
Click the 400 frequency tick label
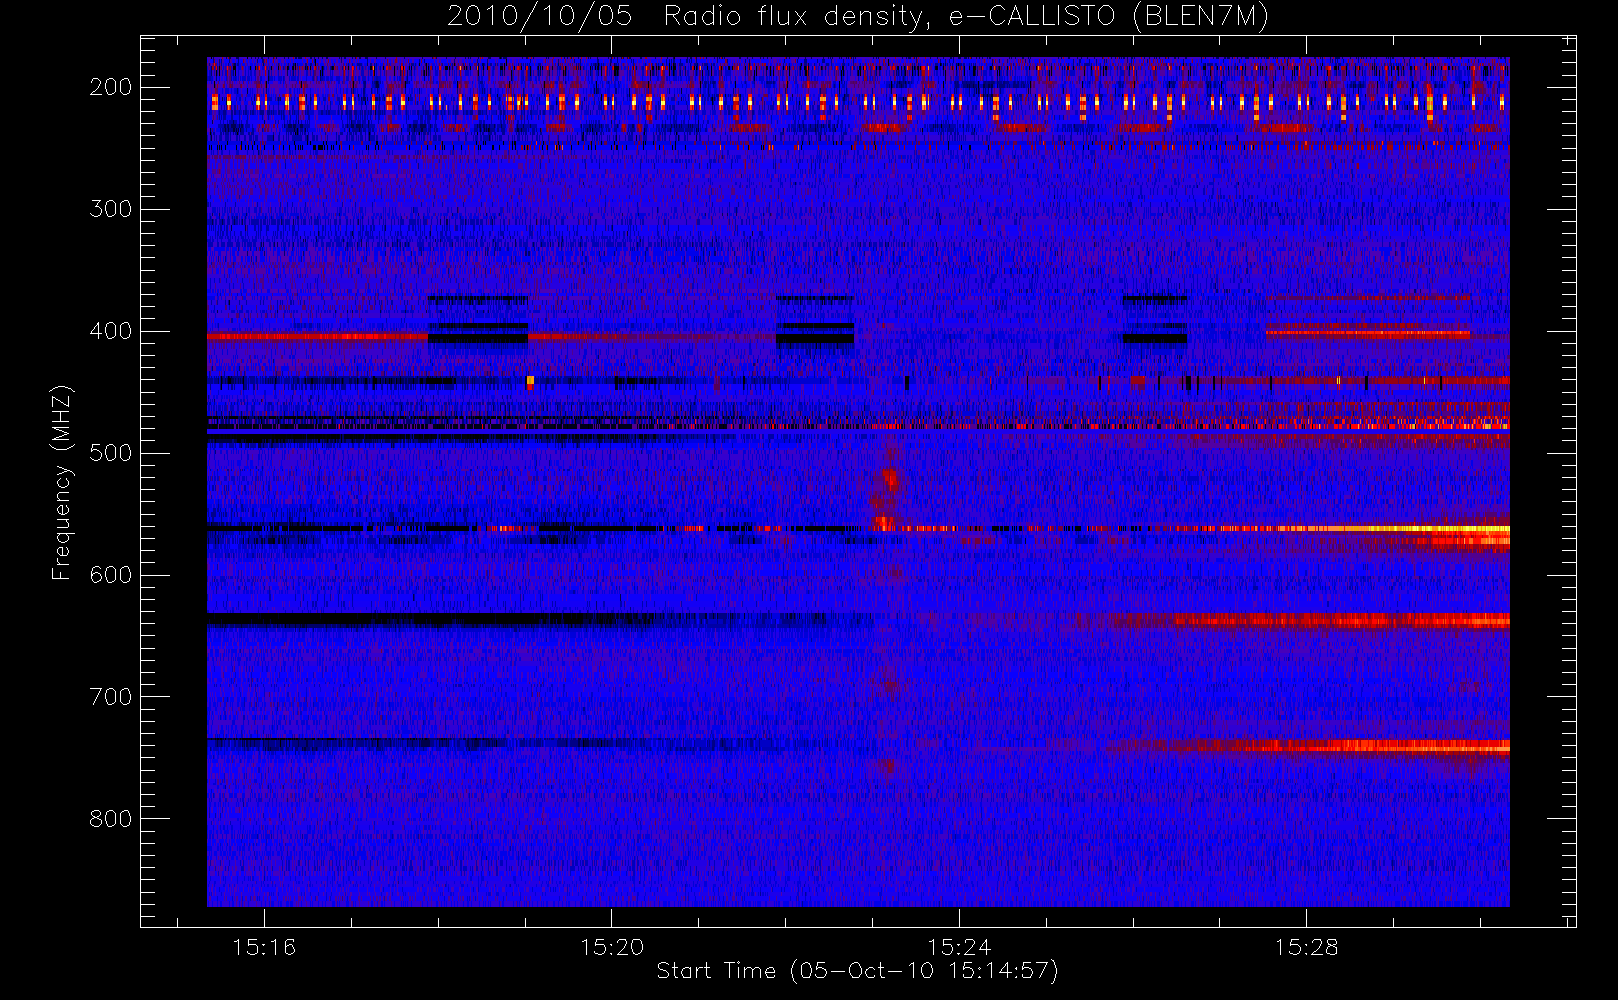[x=111, y=331]
